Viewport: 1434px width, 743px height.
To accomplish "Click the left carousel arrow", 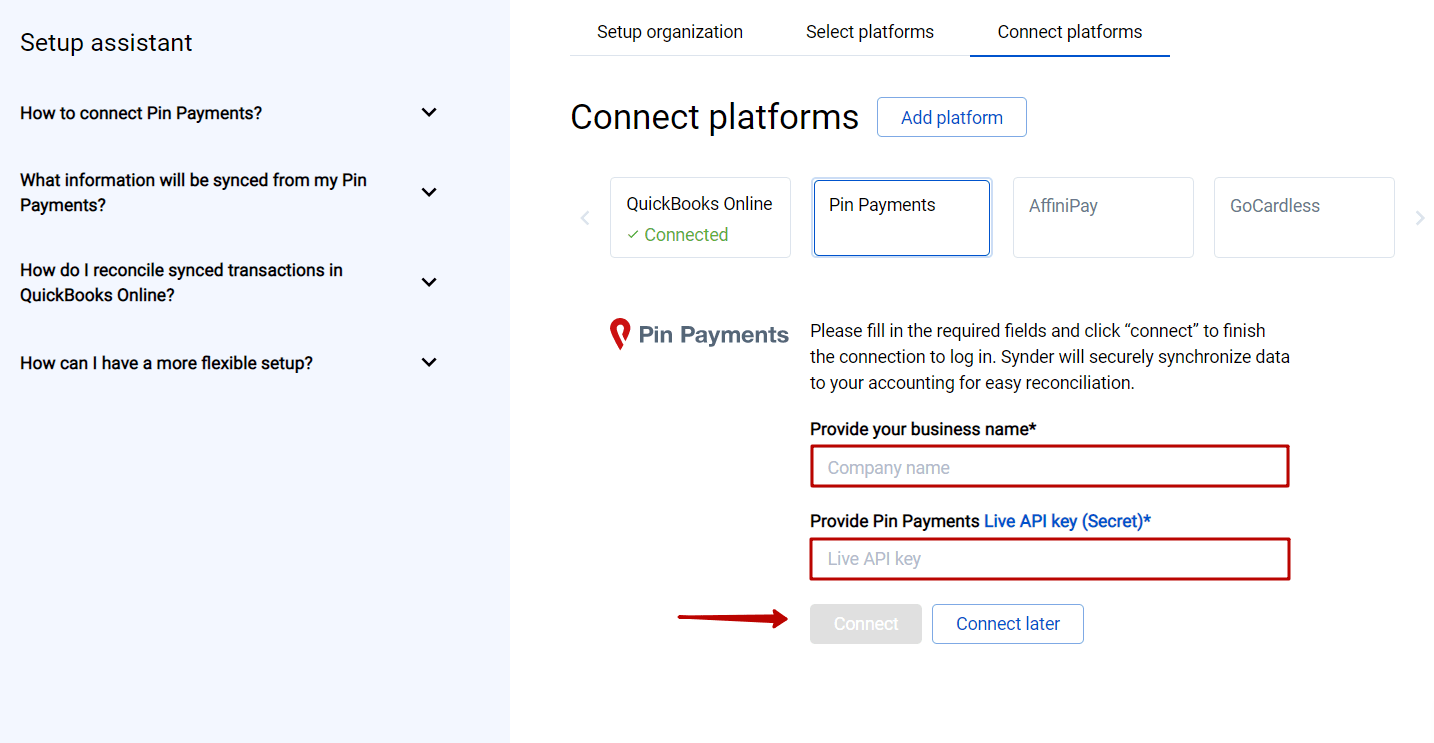I will coord(584,217).
